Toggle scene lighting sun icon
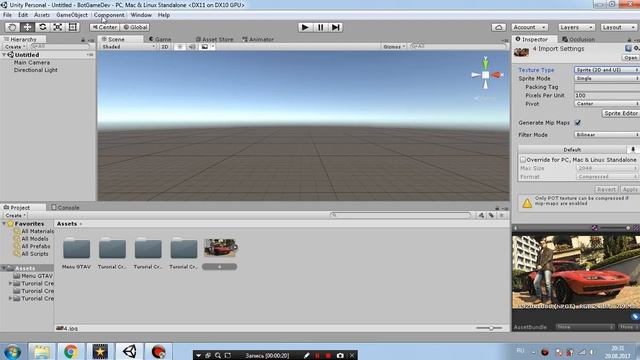Image resolution: width=640 pixels, height=360 pixels. coord(179,47)
